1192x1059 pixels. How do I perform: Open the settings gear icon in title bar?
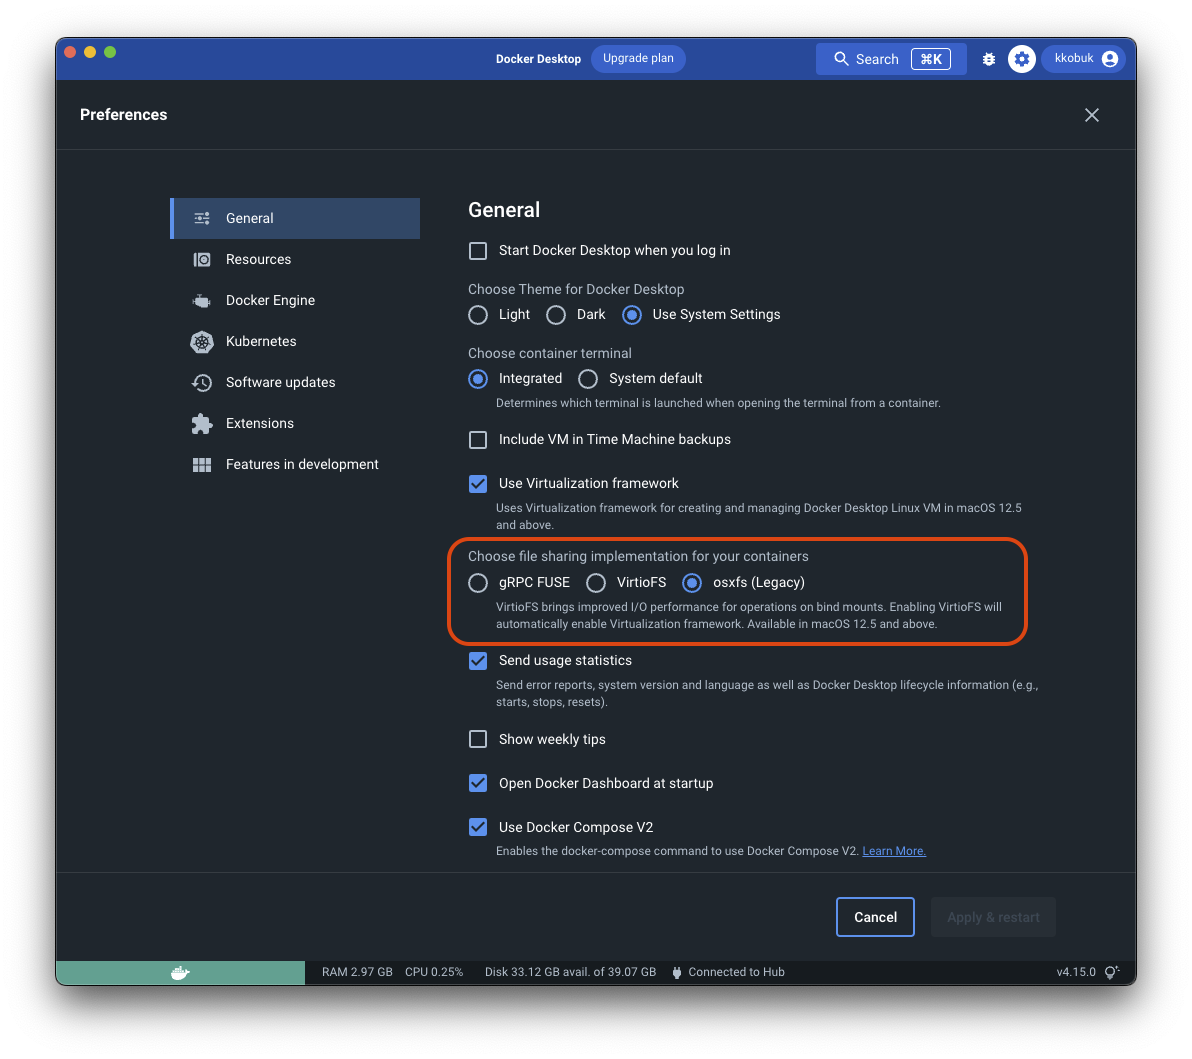tap(1022, 59)
